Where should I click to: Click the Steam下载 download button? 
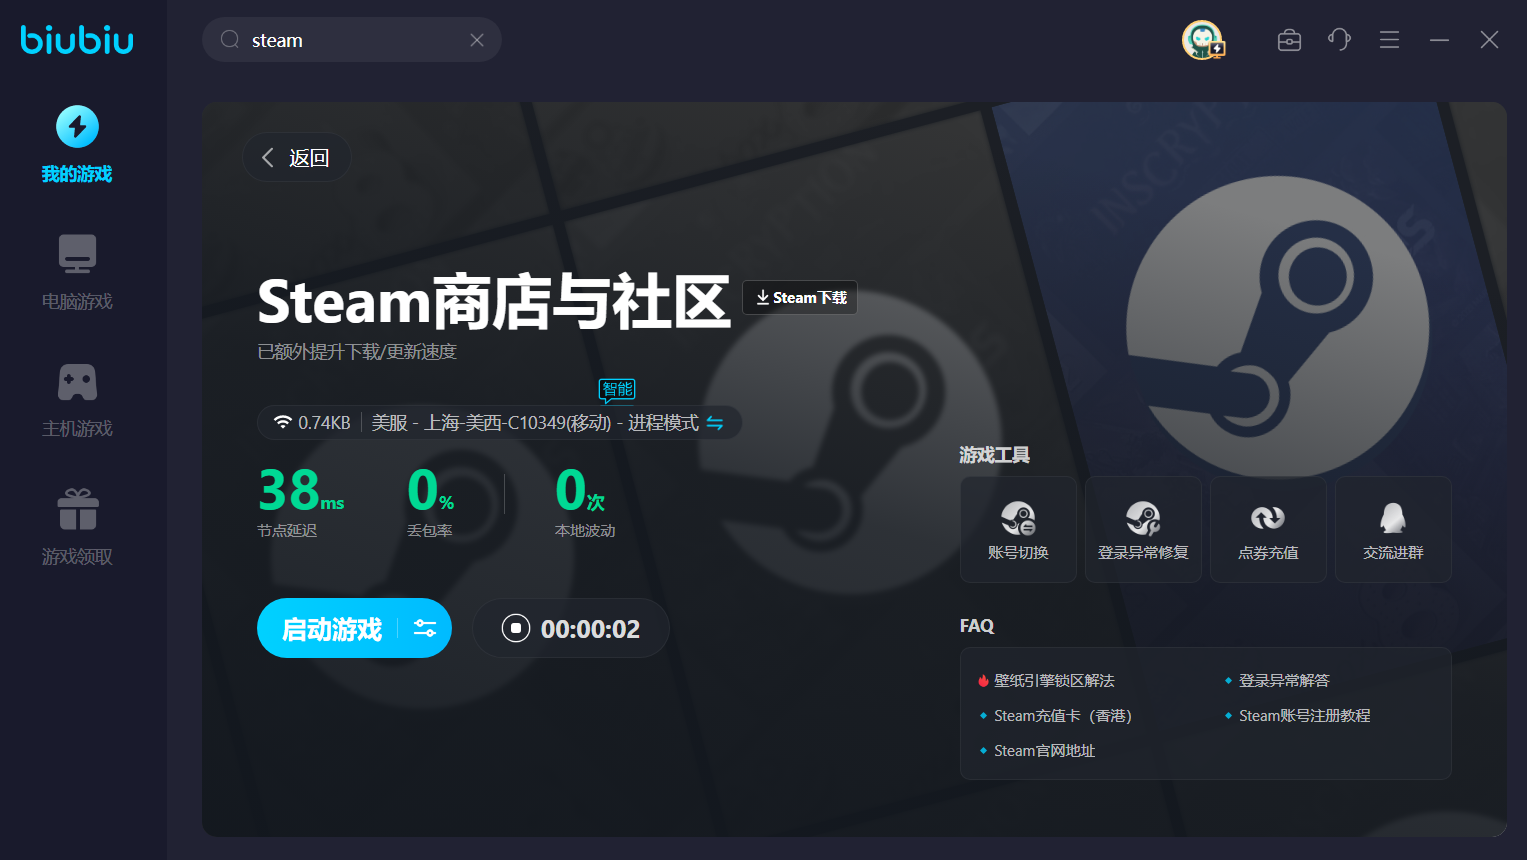click(800, 298)
